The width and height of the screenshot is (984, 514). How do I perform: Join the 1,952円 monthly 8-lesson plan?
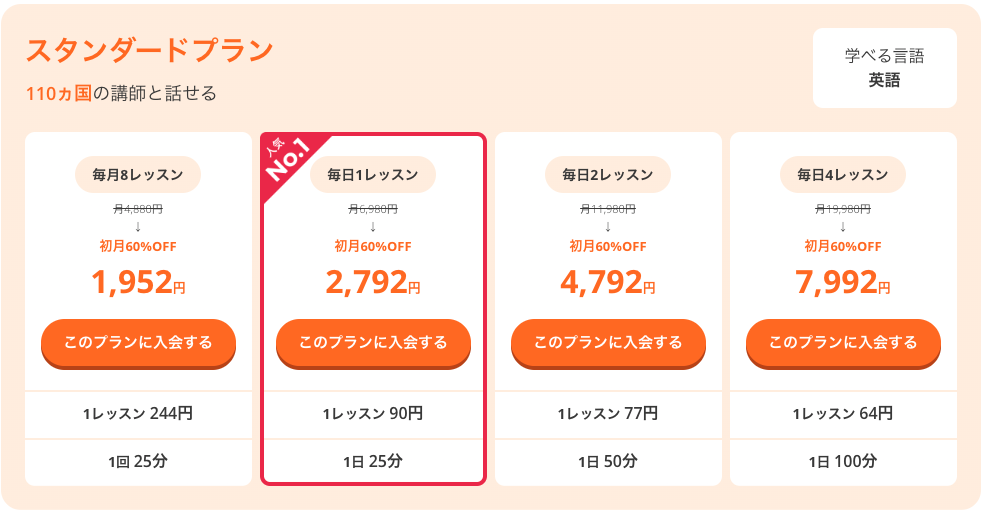pyautogui.click(x=138, y=343)
